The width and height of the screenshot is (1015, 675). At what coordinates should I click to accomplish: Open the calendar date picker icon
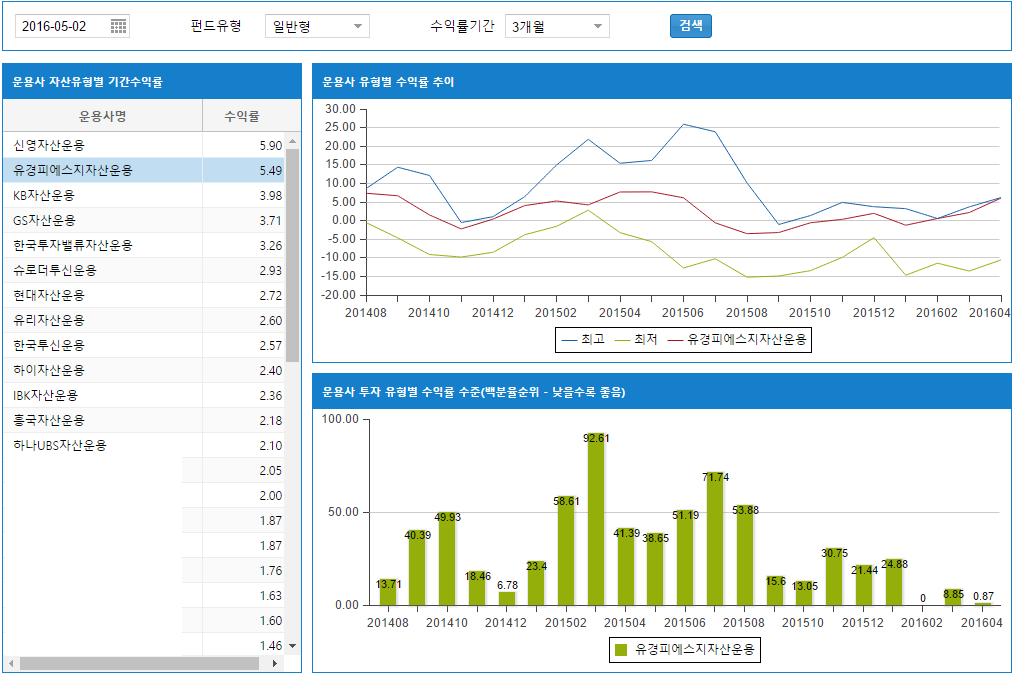coord(118,27)
